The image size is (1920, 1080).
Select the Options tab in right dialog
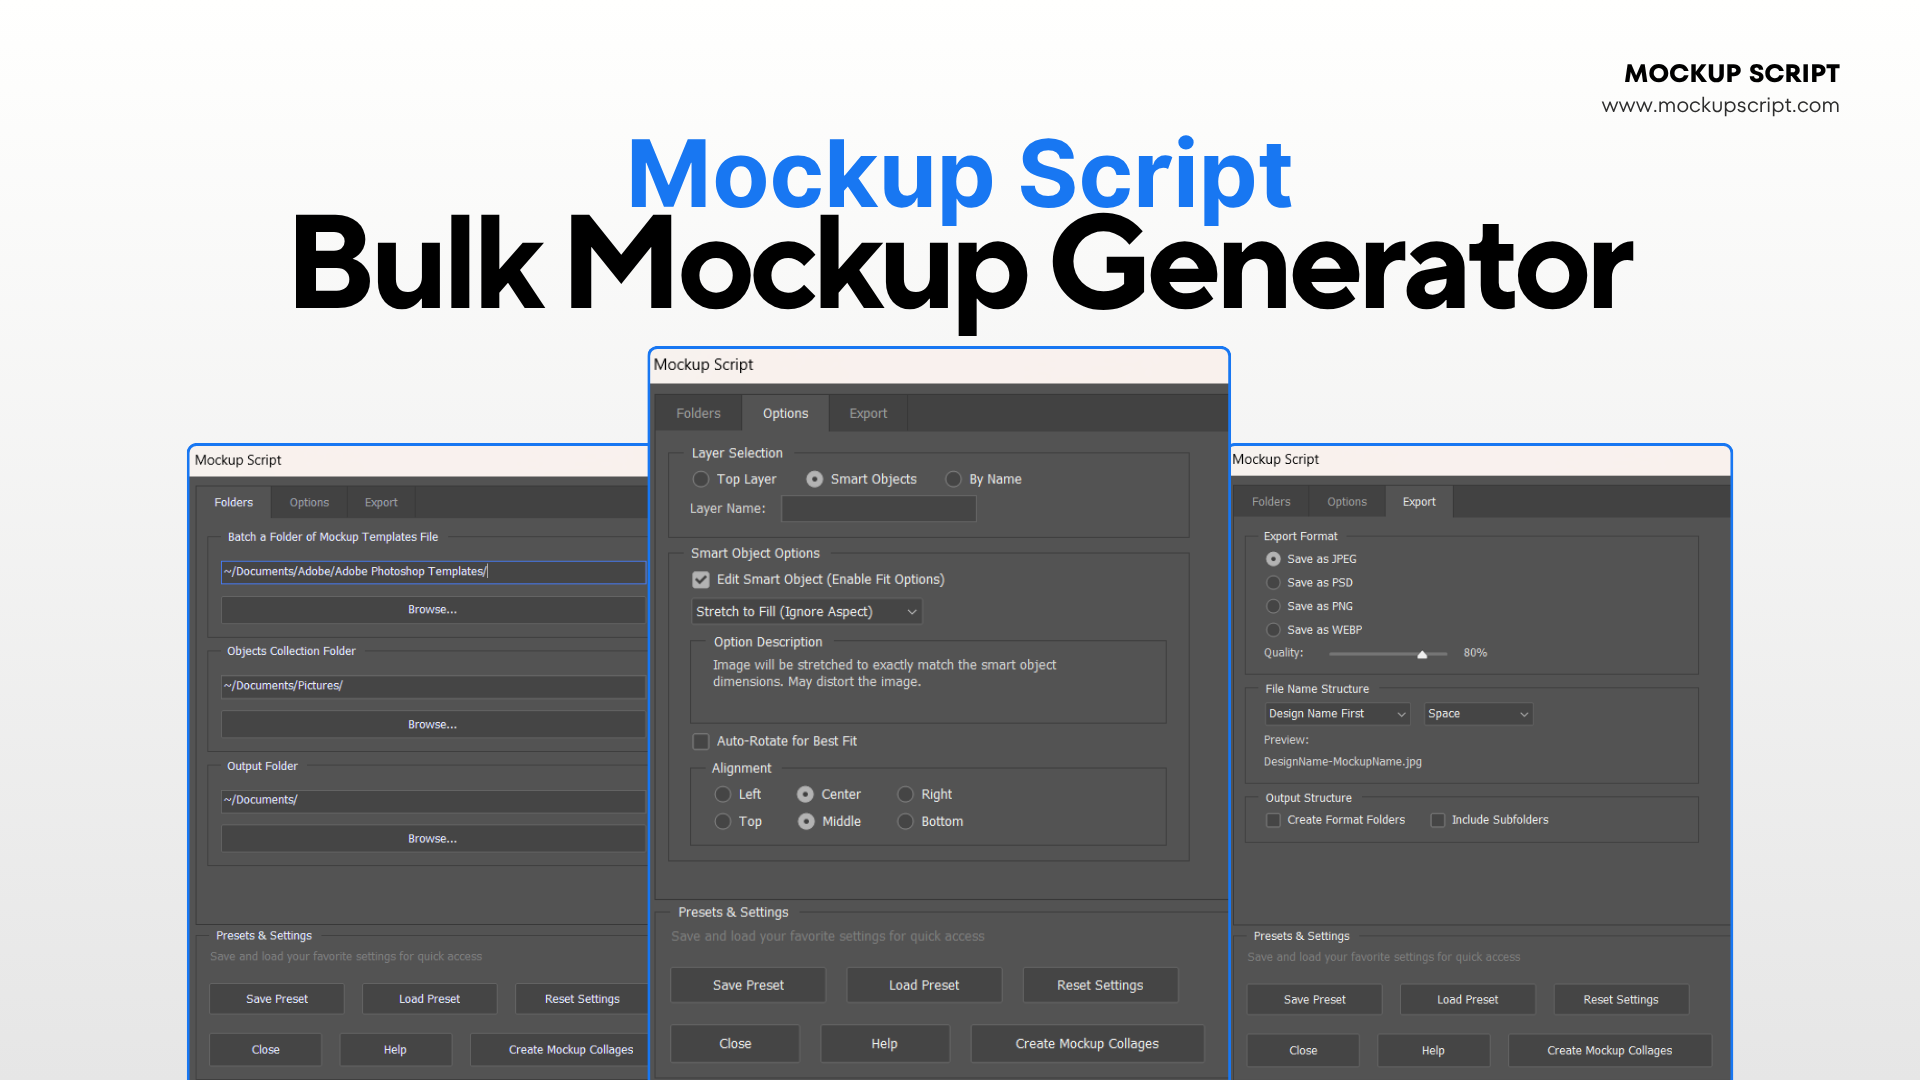pyautogui.click(x=1346, y=501)
